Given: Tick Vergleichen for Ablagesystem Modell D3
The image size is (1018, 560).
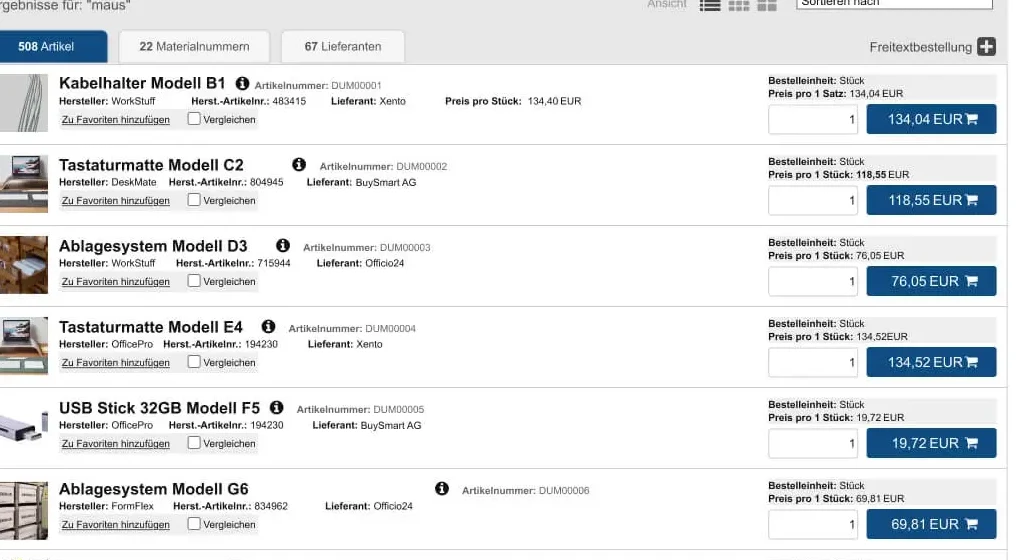Looking at the screenshot, I should coord(193,281).
